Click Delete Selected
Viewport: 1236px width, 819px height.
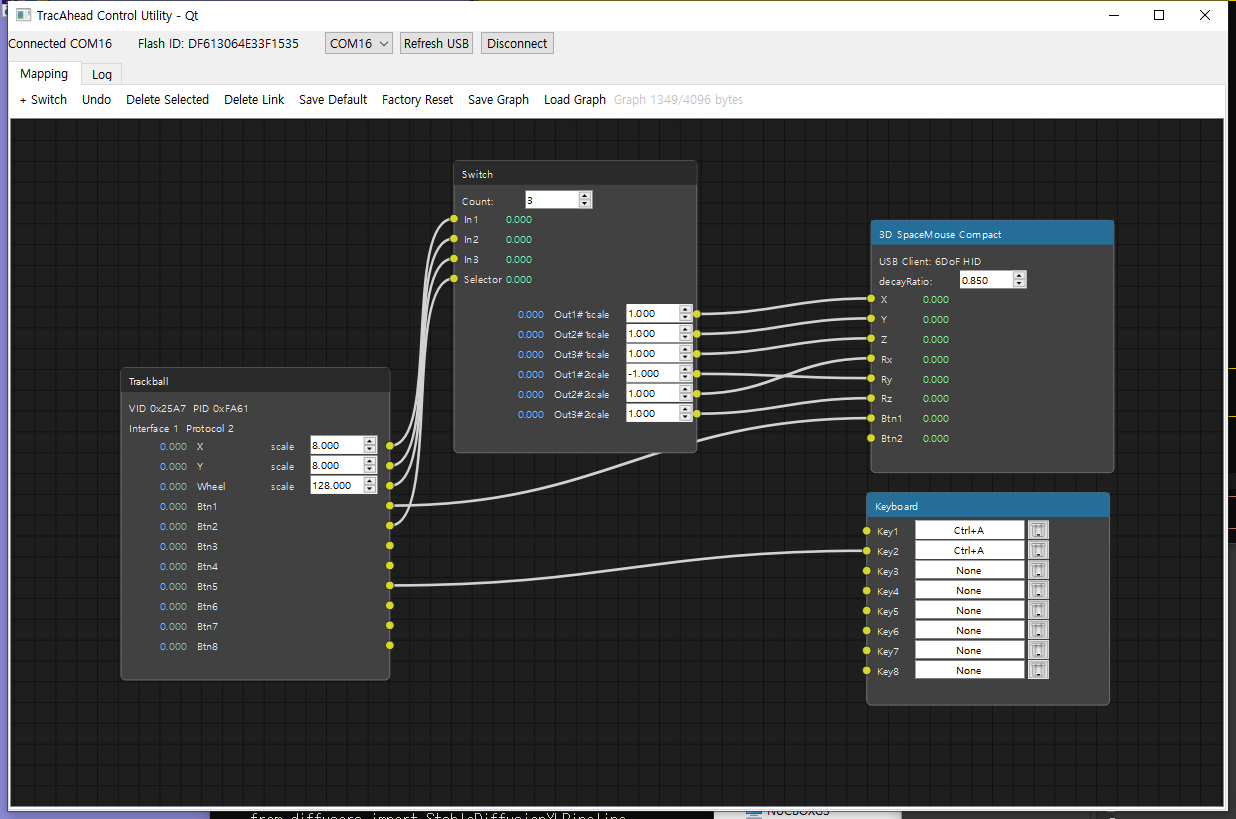pyautogui.click(x=167, y=99)
